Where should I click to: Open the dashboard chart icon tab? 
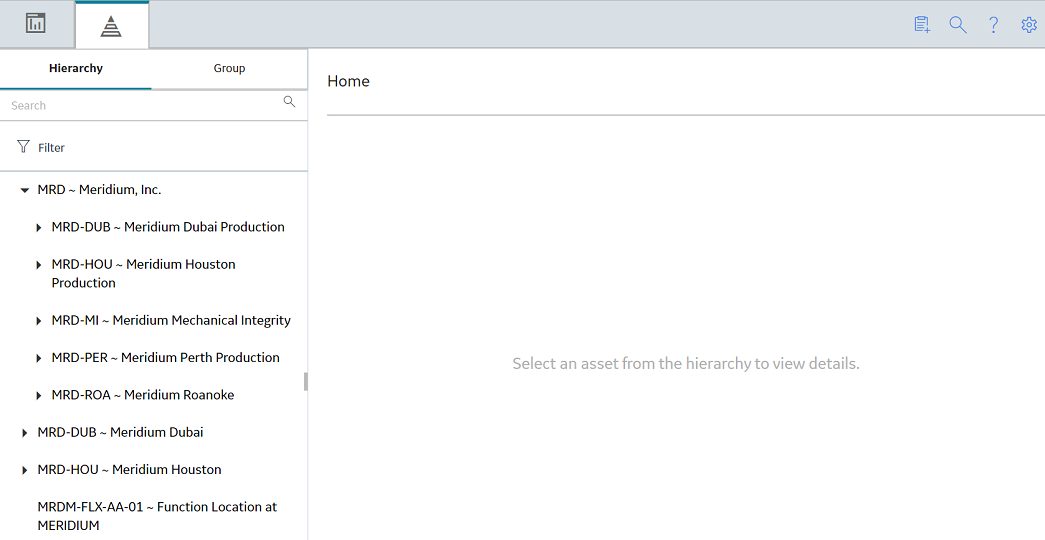coord(35,23)
